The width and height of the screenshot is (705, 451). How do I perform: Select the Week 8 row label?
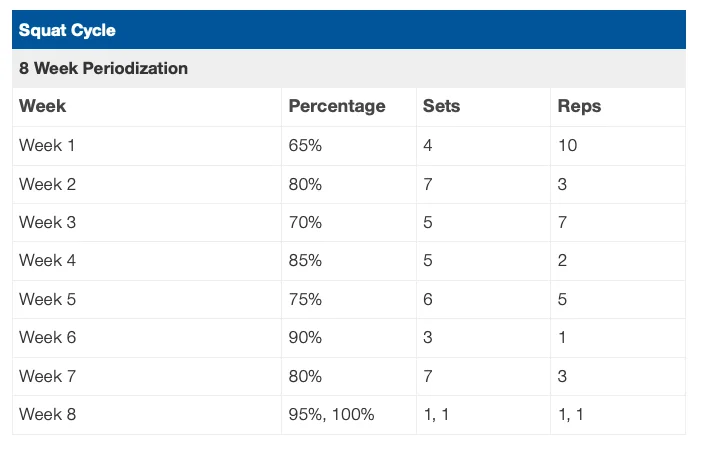(x=47, y=414)
